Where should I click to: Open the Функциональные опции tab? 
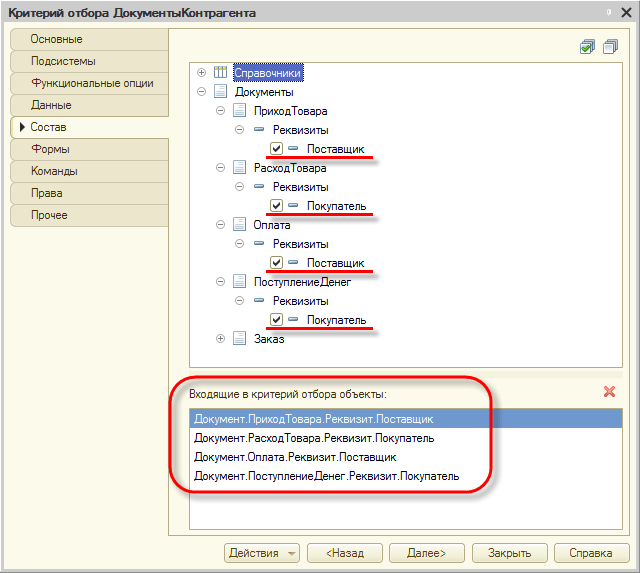pos(89,83)
